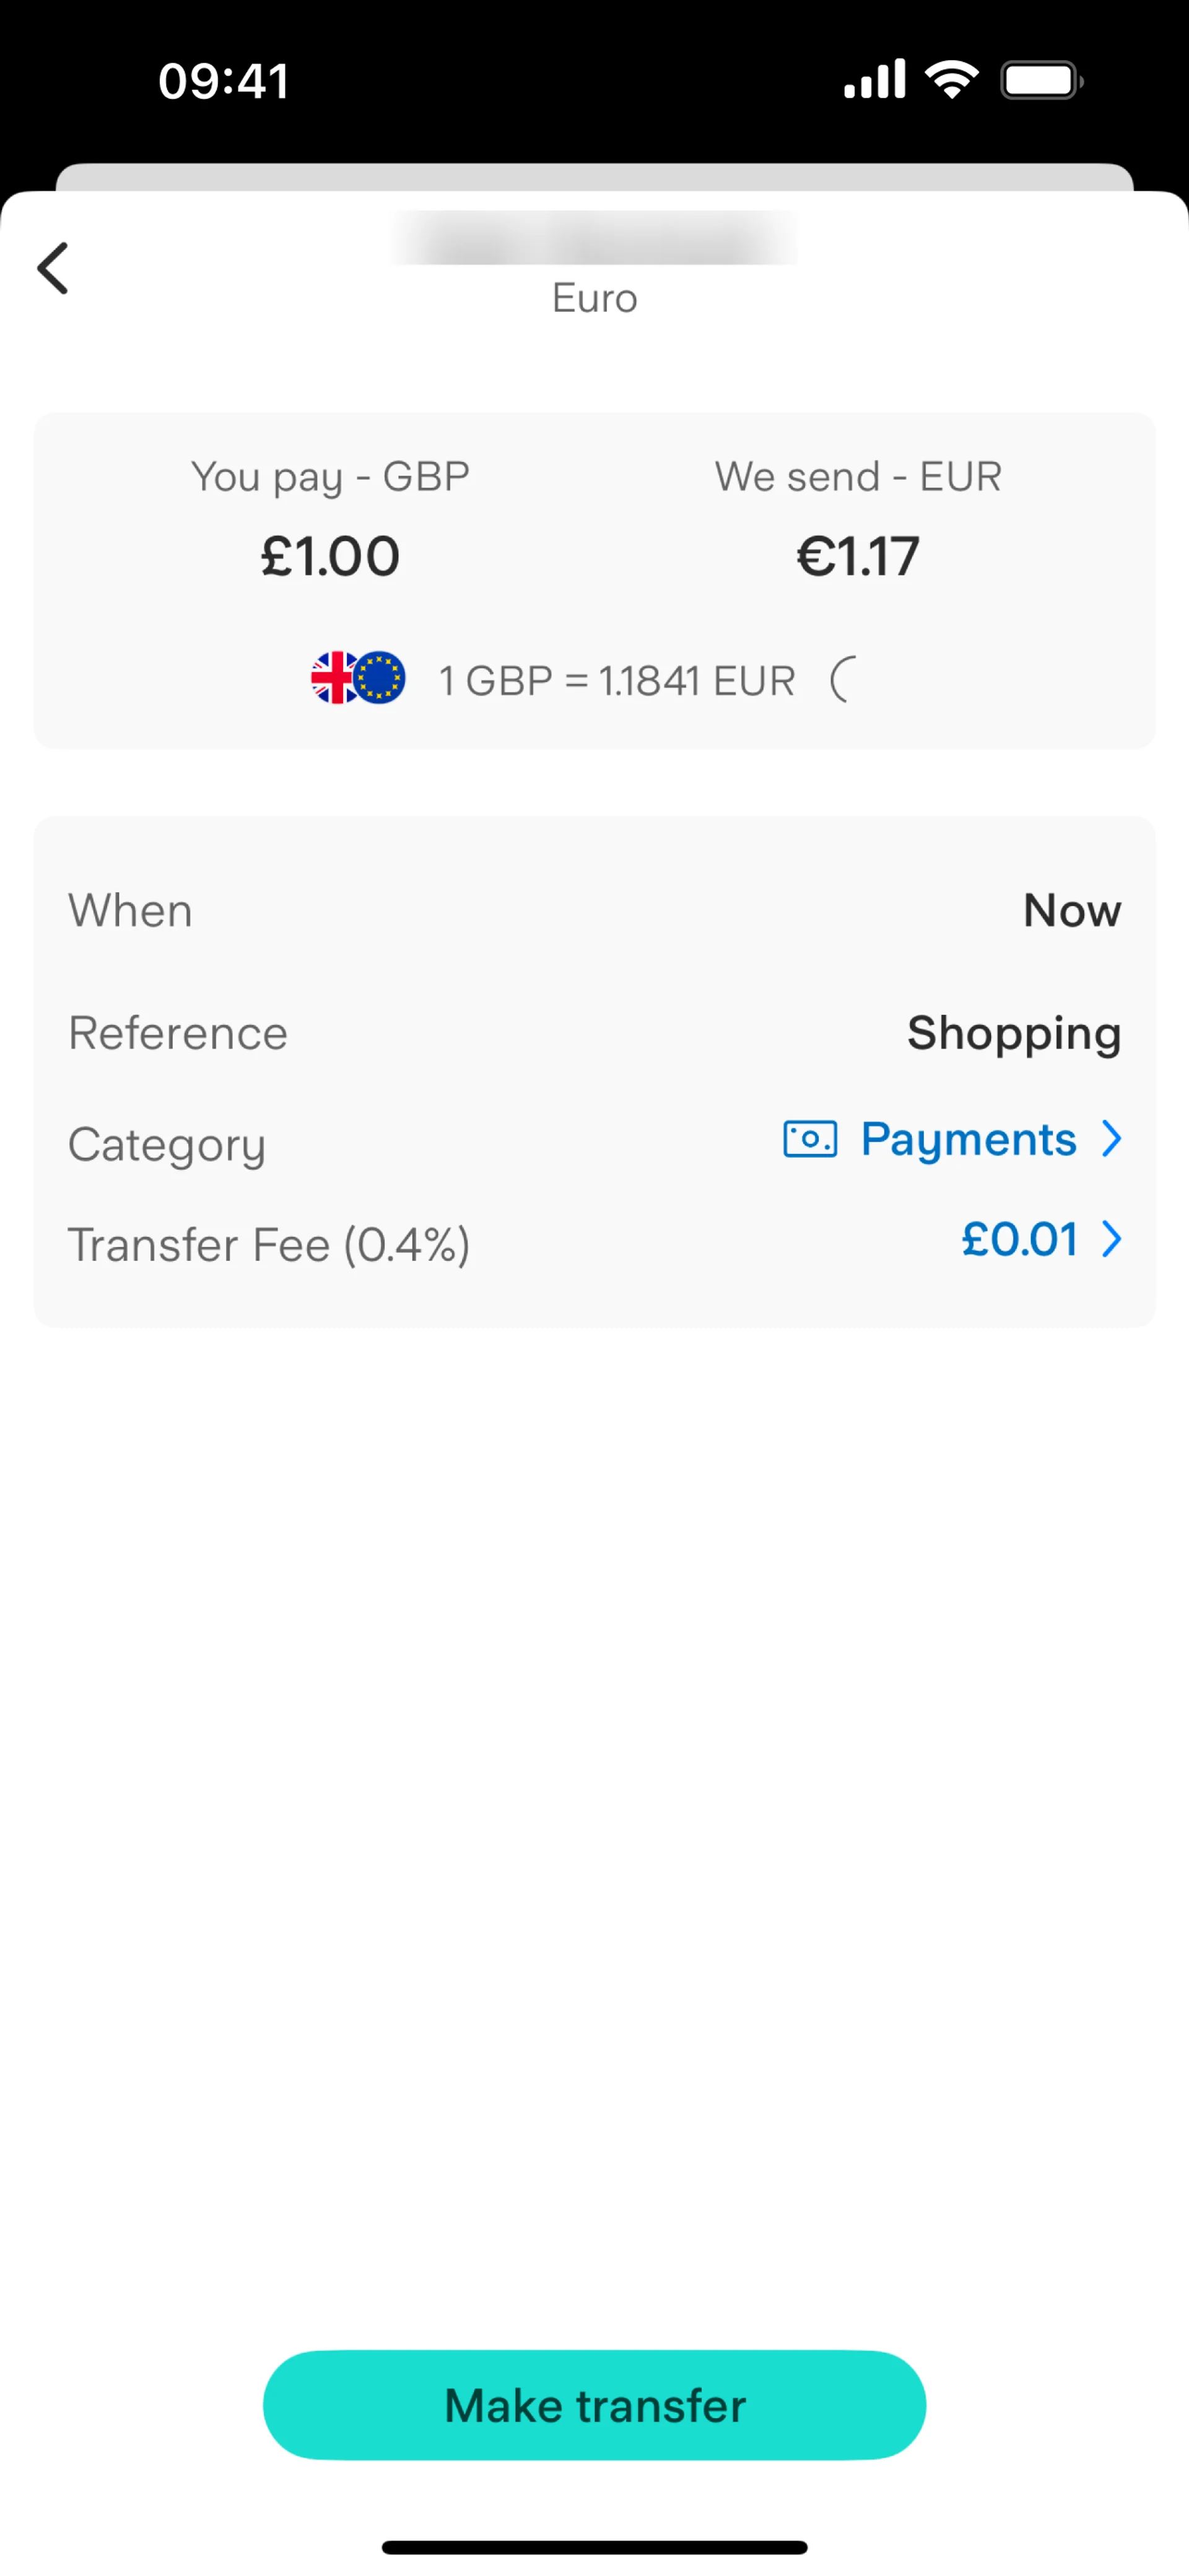Tap the home indicator bar
This screenshot has width=1189, height=2576.
click(x=594, y=2547)
